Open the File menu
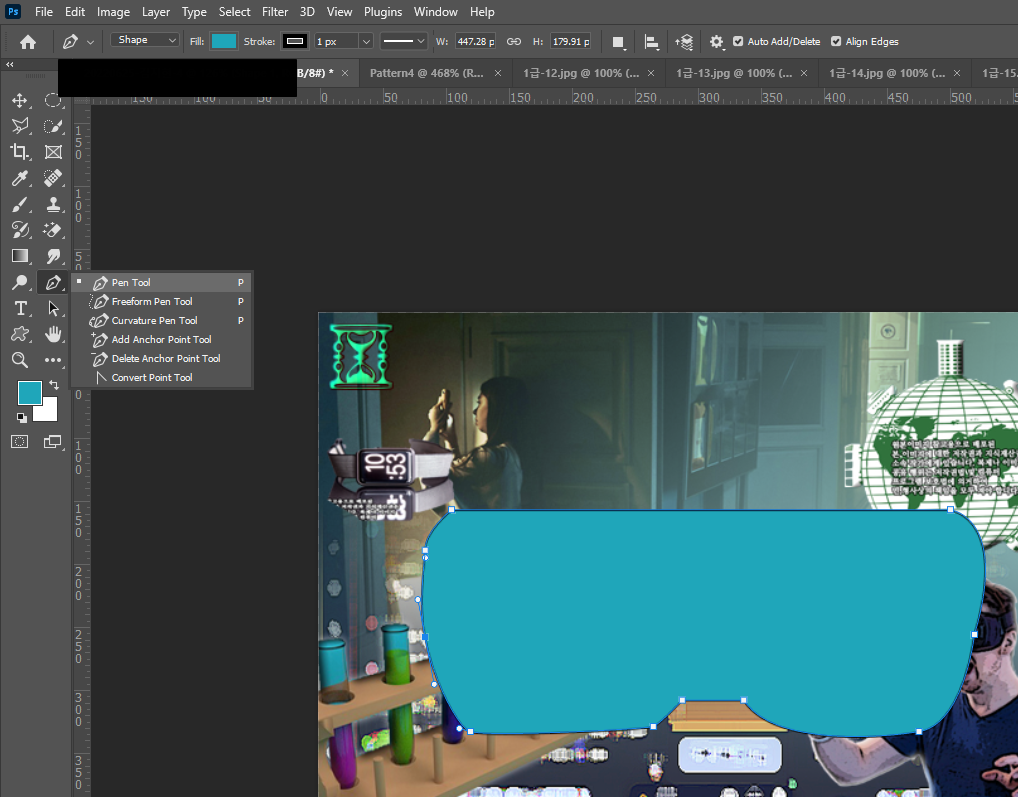 (44, 12)
